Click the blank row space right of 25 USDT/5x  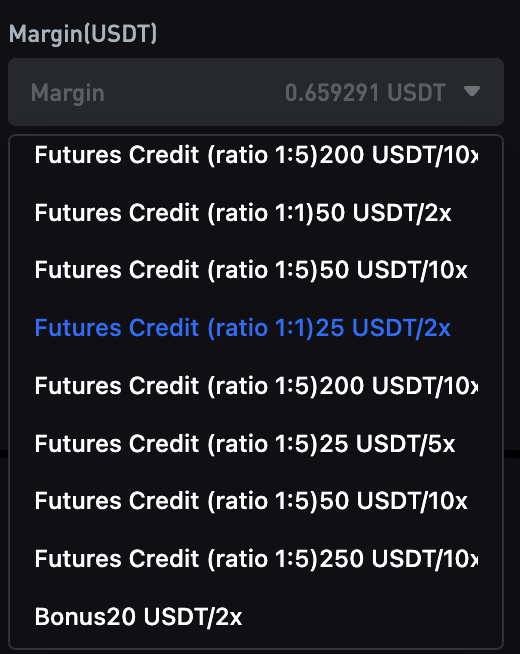coord(479,443)
